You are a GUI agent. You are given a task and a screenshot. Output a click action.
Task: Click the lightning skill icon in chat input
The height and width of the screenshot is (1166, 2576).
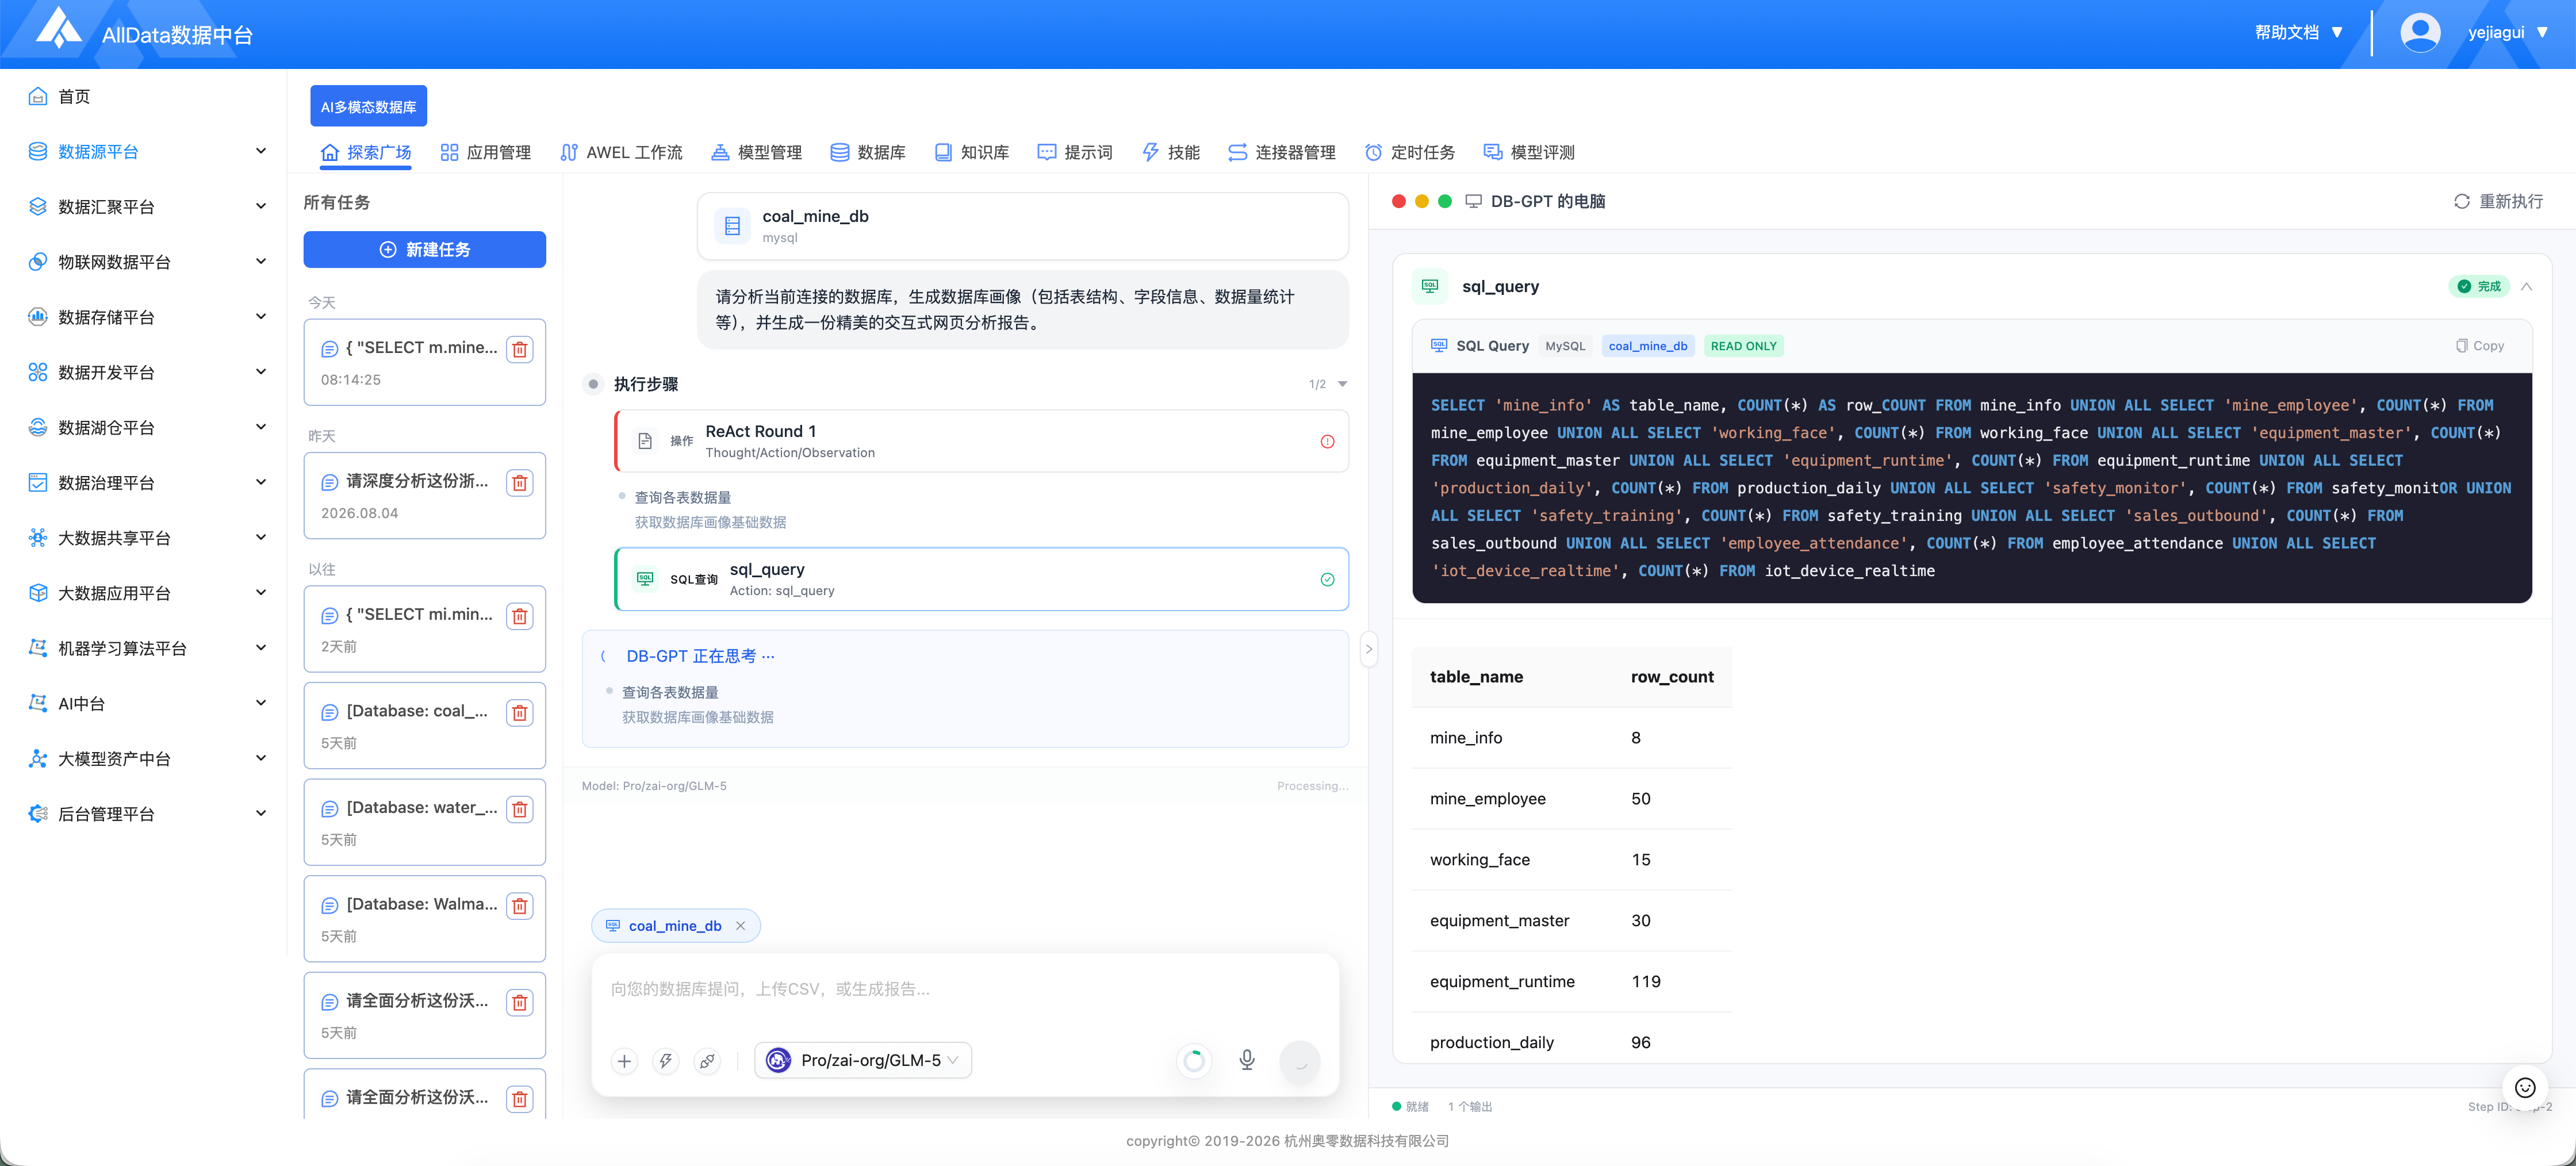pos(666,1061)
